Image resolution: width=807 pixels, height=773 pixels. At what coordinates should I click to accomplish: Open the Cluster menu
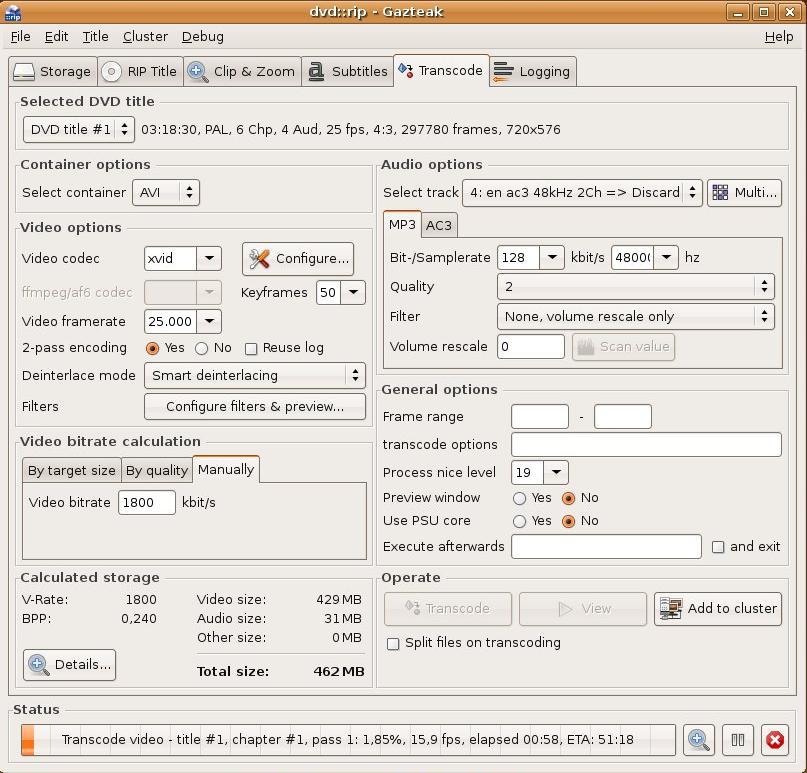coord(145,37)
